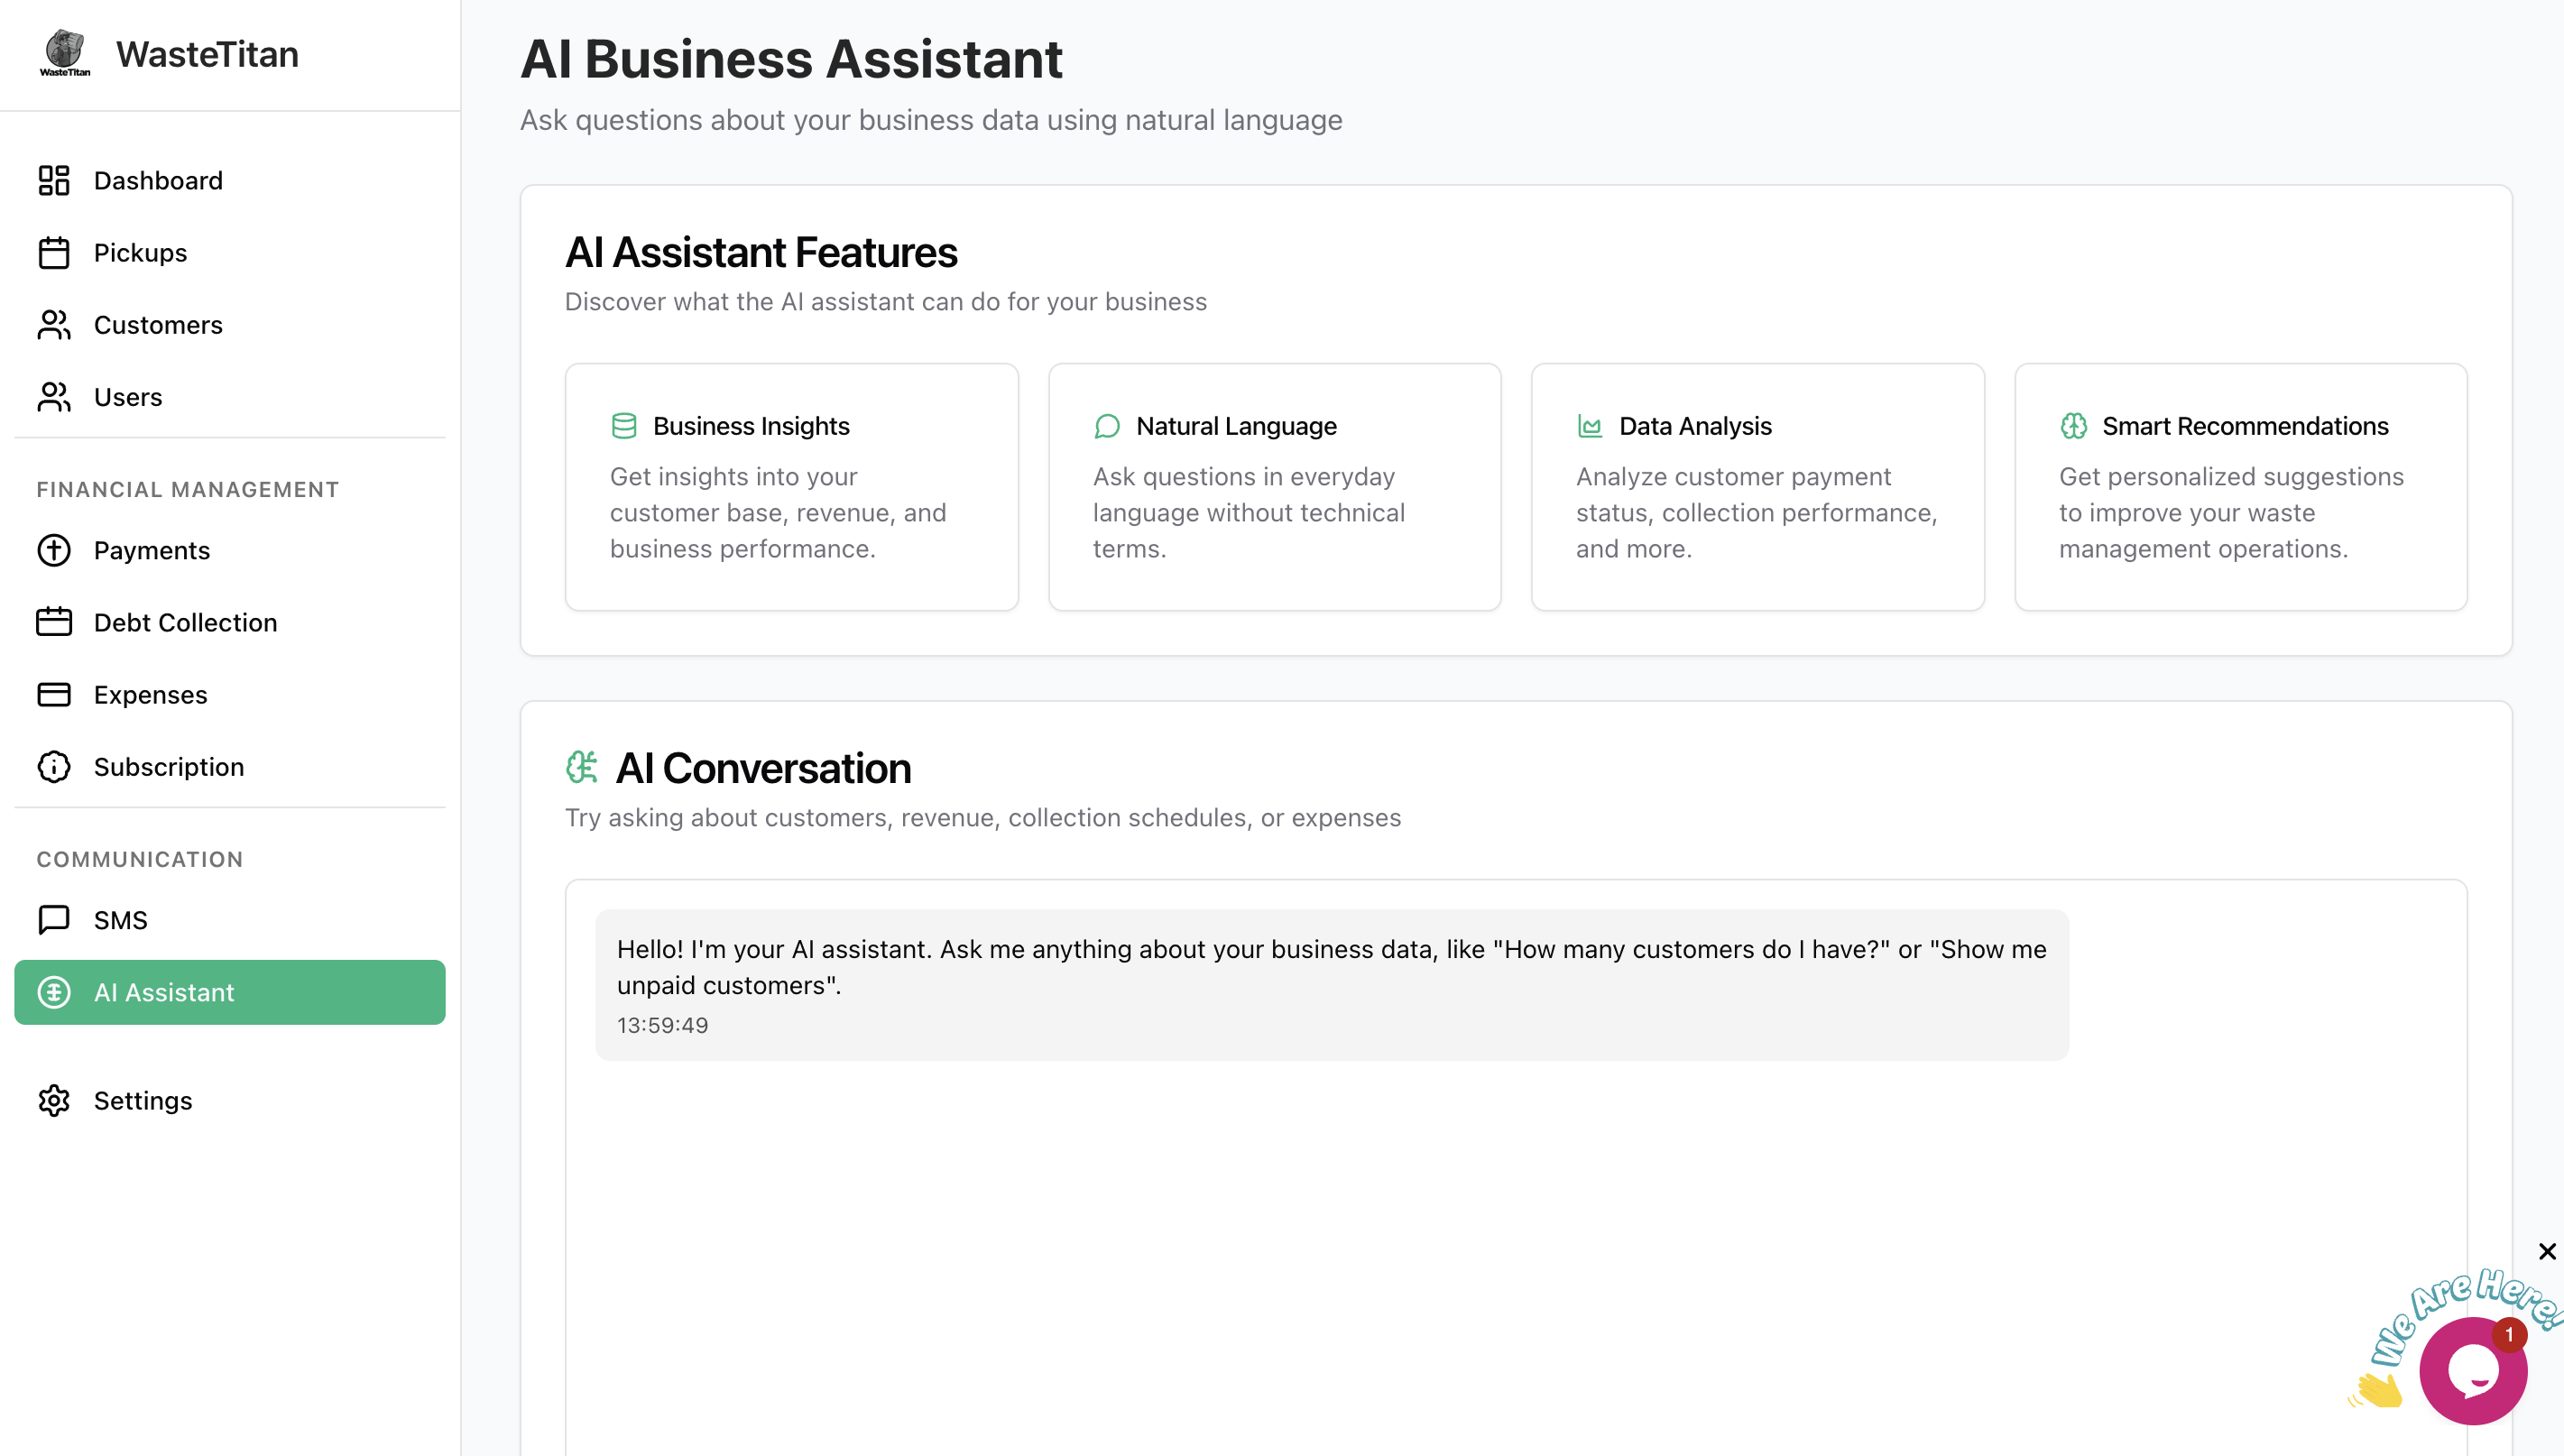The image size is (2564, 1456).
Task: Click the Customers people icon
Action: [54, 325]
